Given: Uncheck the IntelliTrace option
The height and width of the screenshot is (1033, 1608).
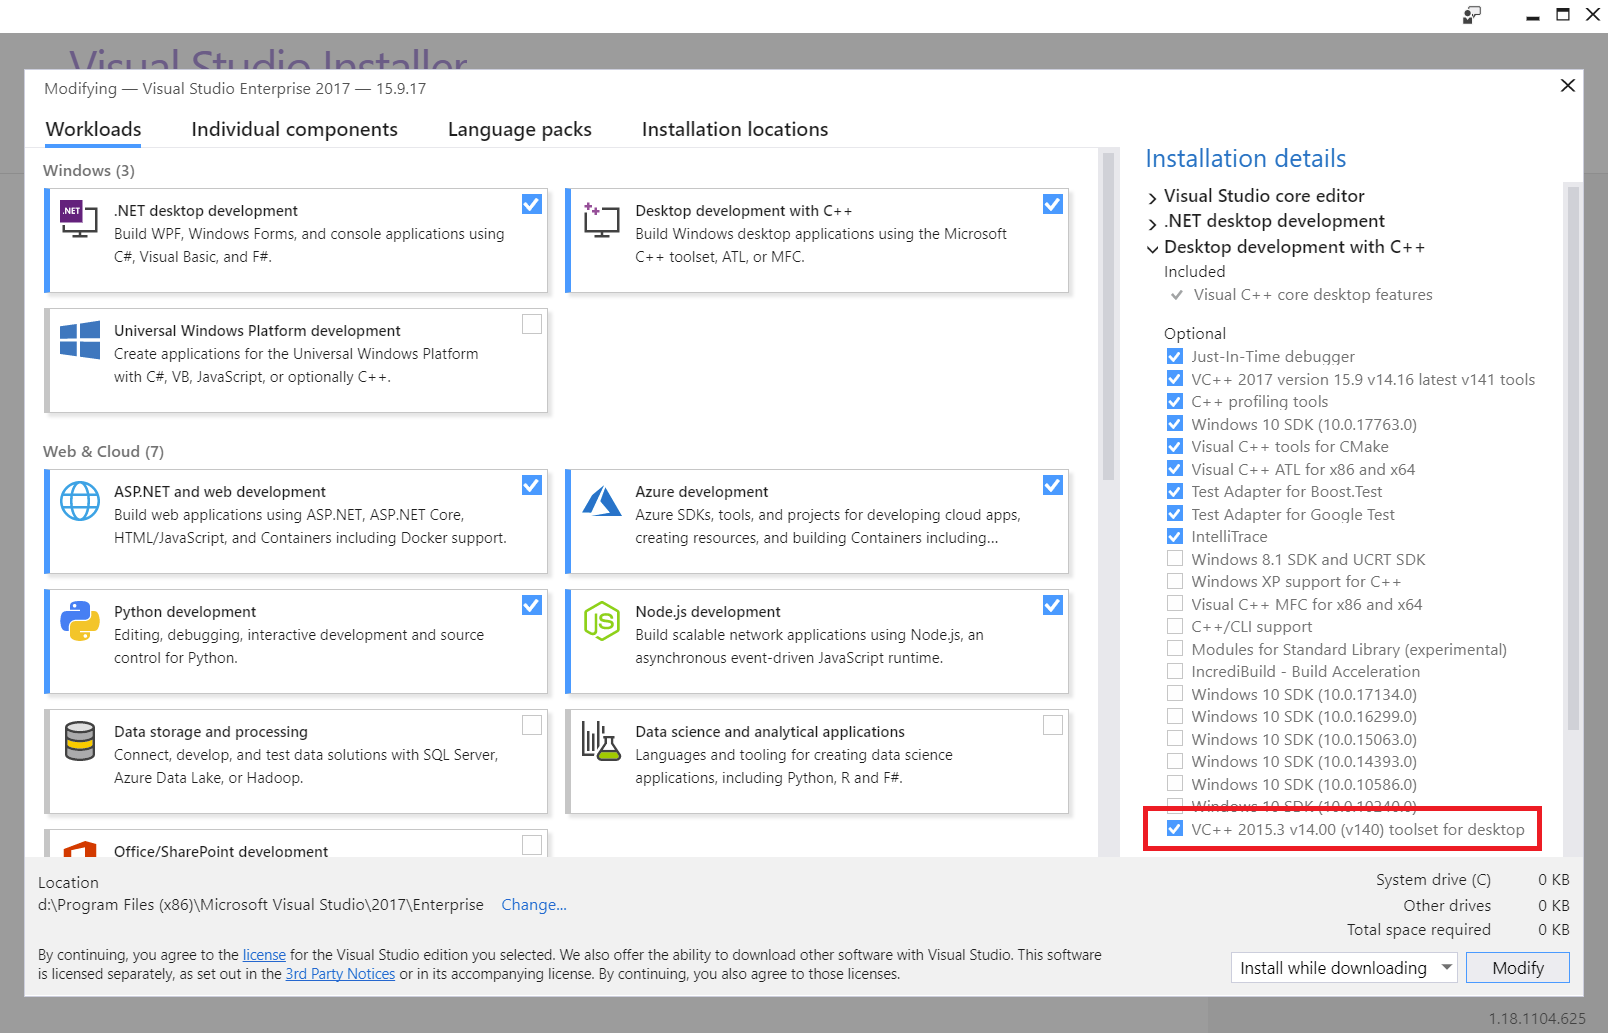Looking at the screenshot, I should coord(1175,536).
